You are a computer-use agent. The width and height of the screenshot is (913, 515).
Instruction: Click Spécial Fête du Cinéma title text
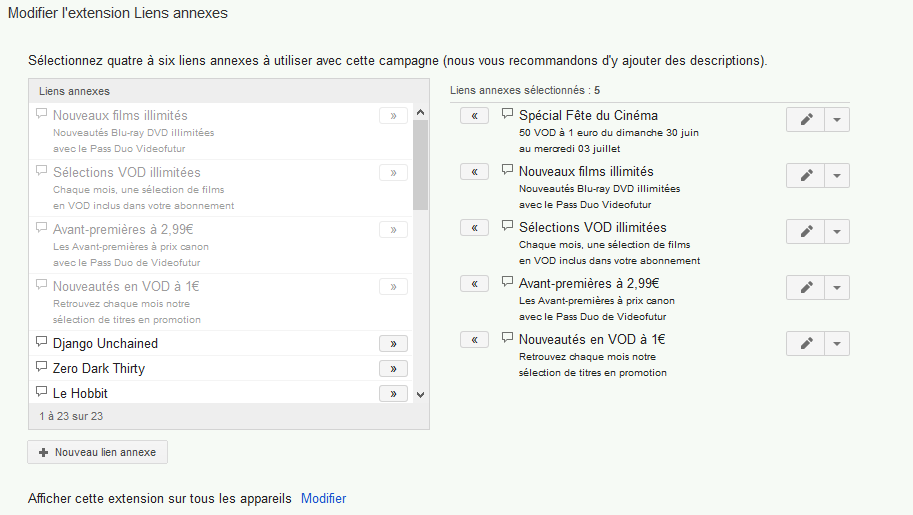588,115
